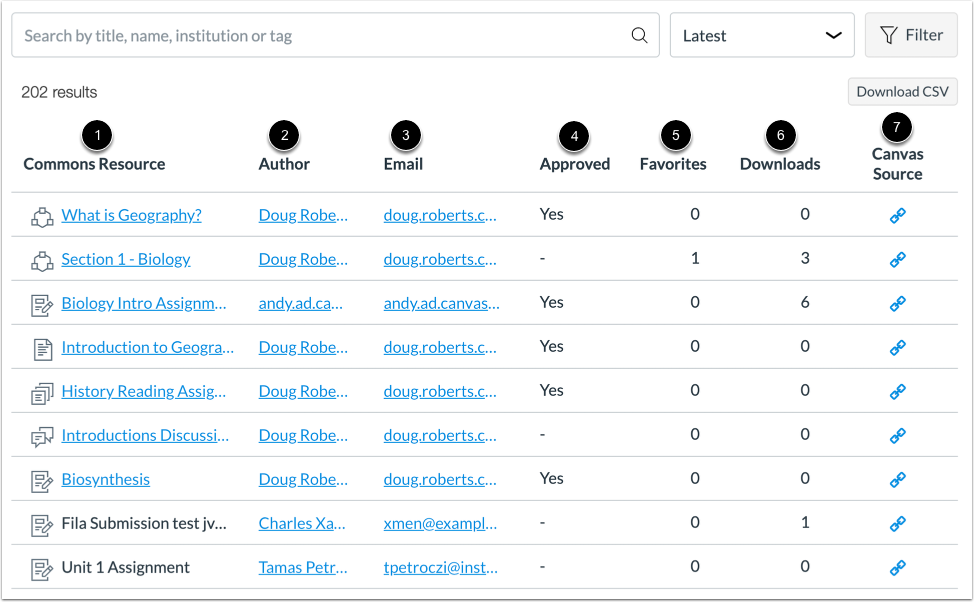This screenshot has width=974, height=602.
Task: Open the tpetroczi email link
Action: click(440, 566)
